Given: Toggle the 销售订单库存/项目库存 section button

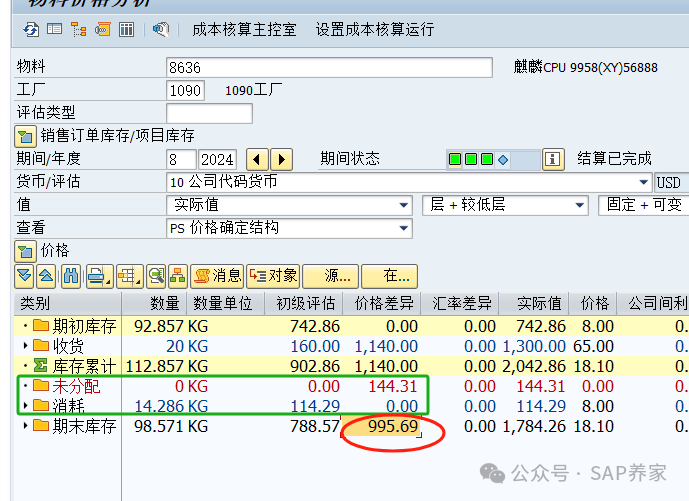Looking at the screenshot, I should (26, 136).
